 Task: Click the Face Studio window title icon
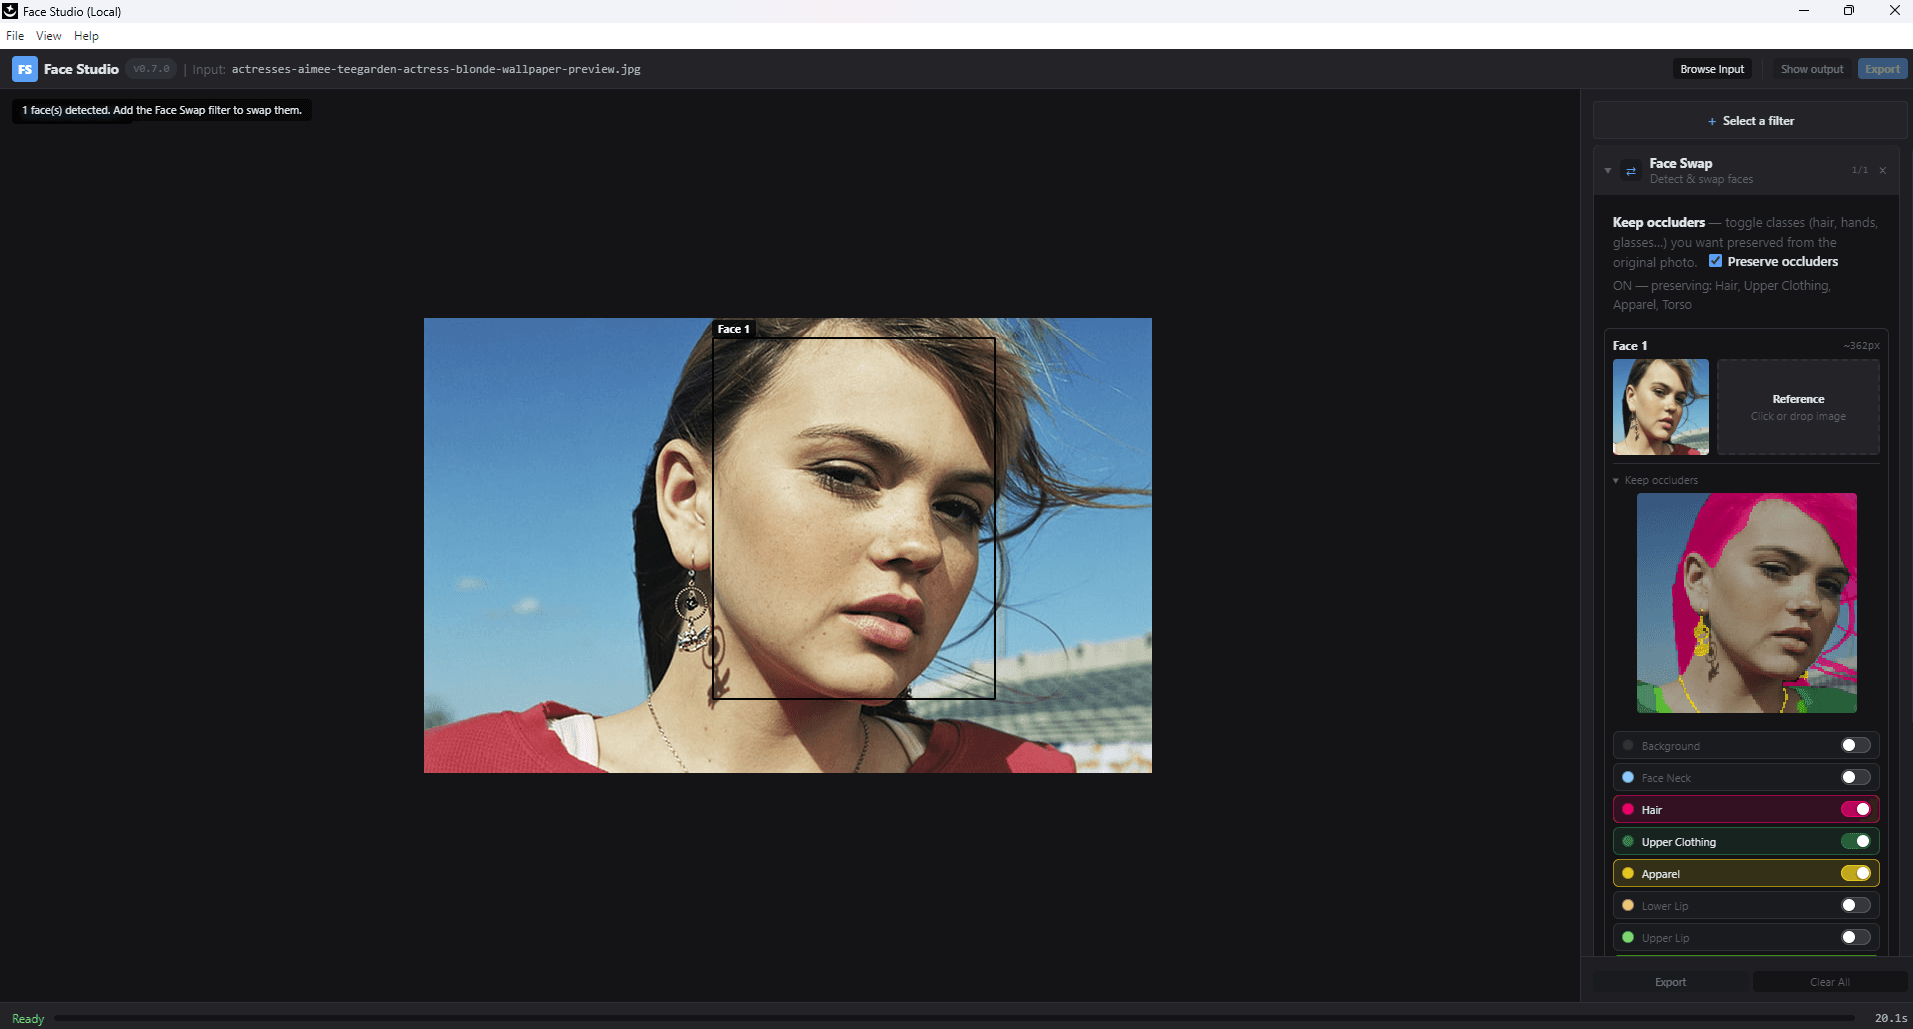[x=10, y=11]
